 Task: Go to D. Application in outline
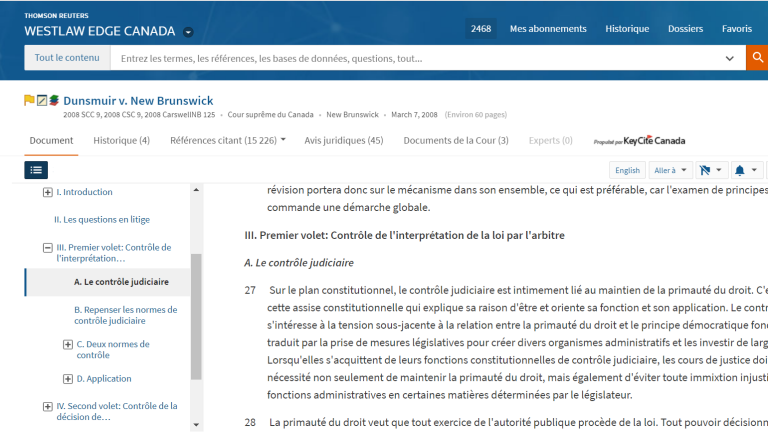point(104,379)
